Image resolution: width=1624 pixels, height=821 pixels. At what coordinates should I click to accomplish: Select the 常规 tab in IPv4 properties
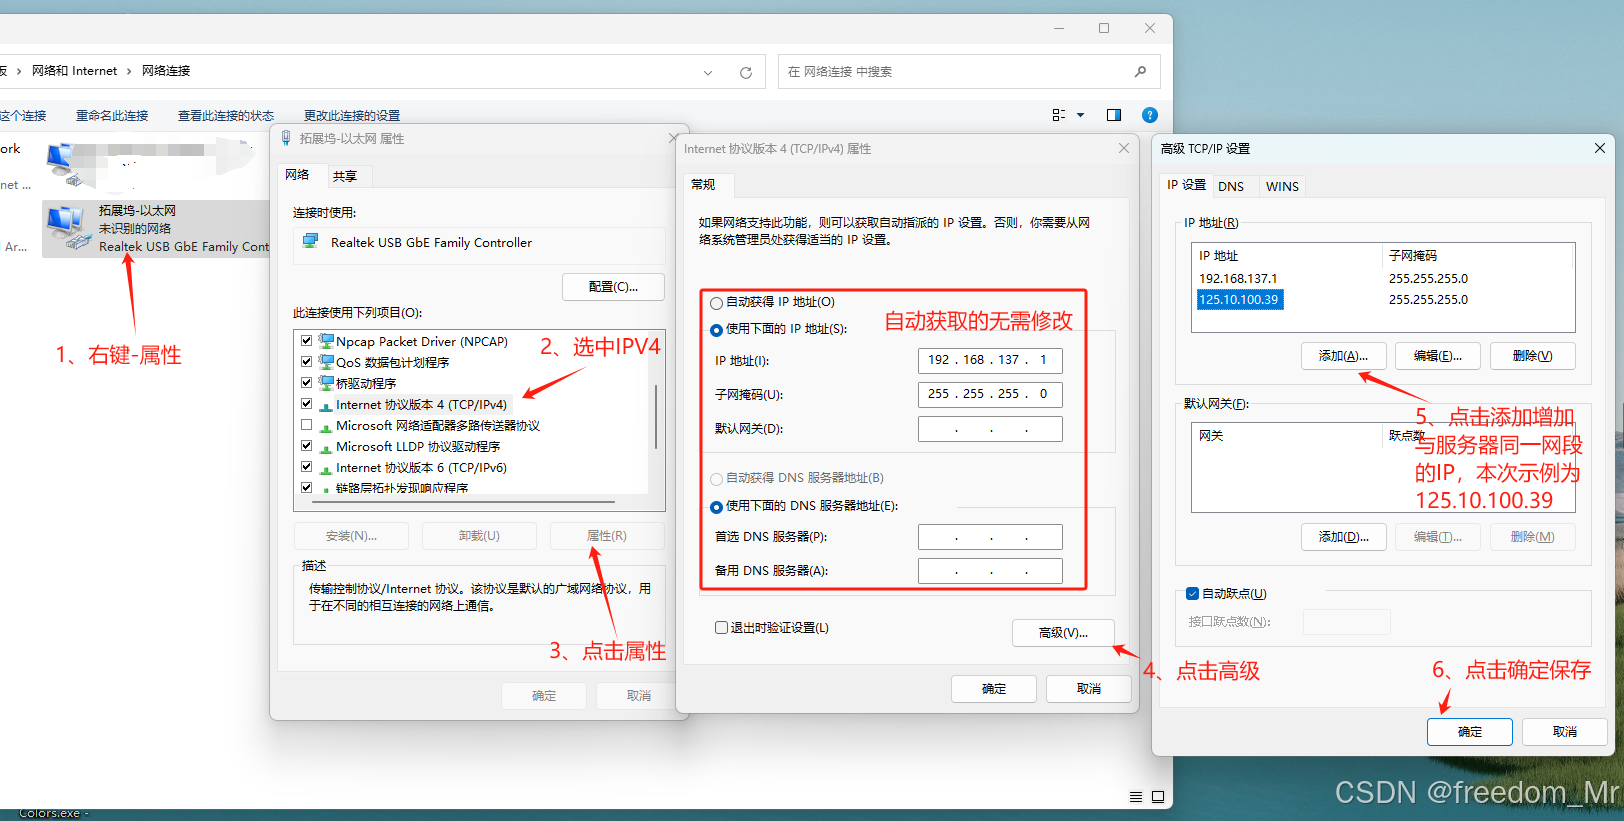click(x=703, y=185)
